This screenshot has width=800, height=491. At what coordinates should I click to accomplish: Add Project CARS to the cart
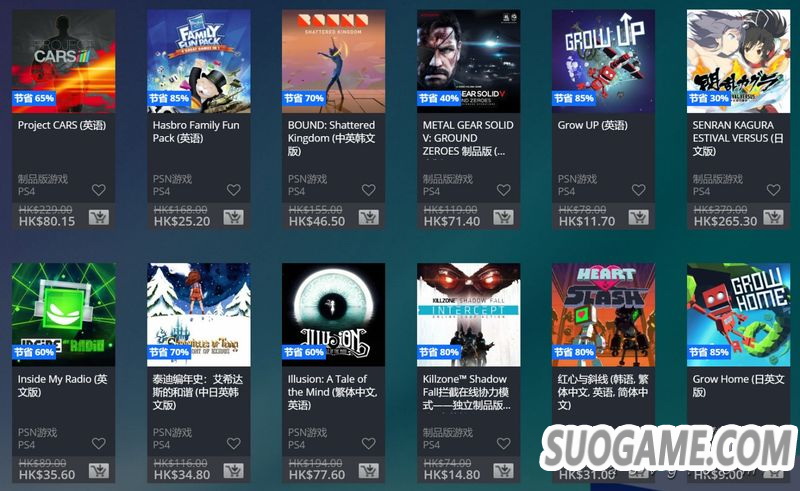[98, 218]
